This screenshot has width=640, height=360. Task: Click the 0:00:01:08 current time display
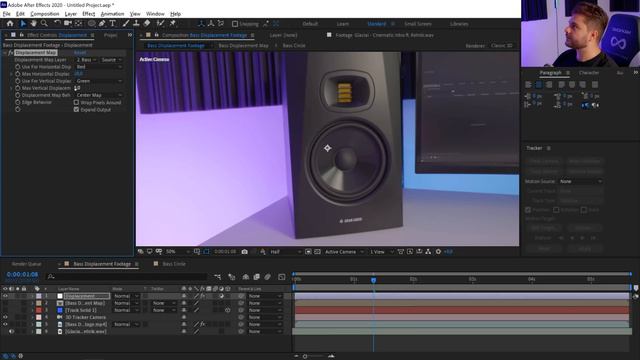coord(22,275)
